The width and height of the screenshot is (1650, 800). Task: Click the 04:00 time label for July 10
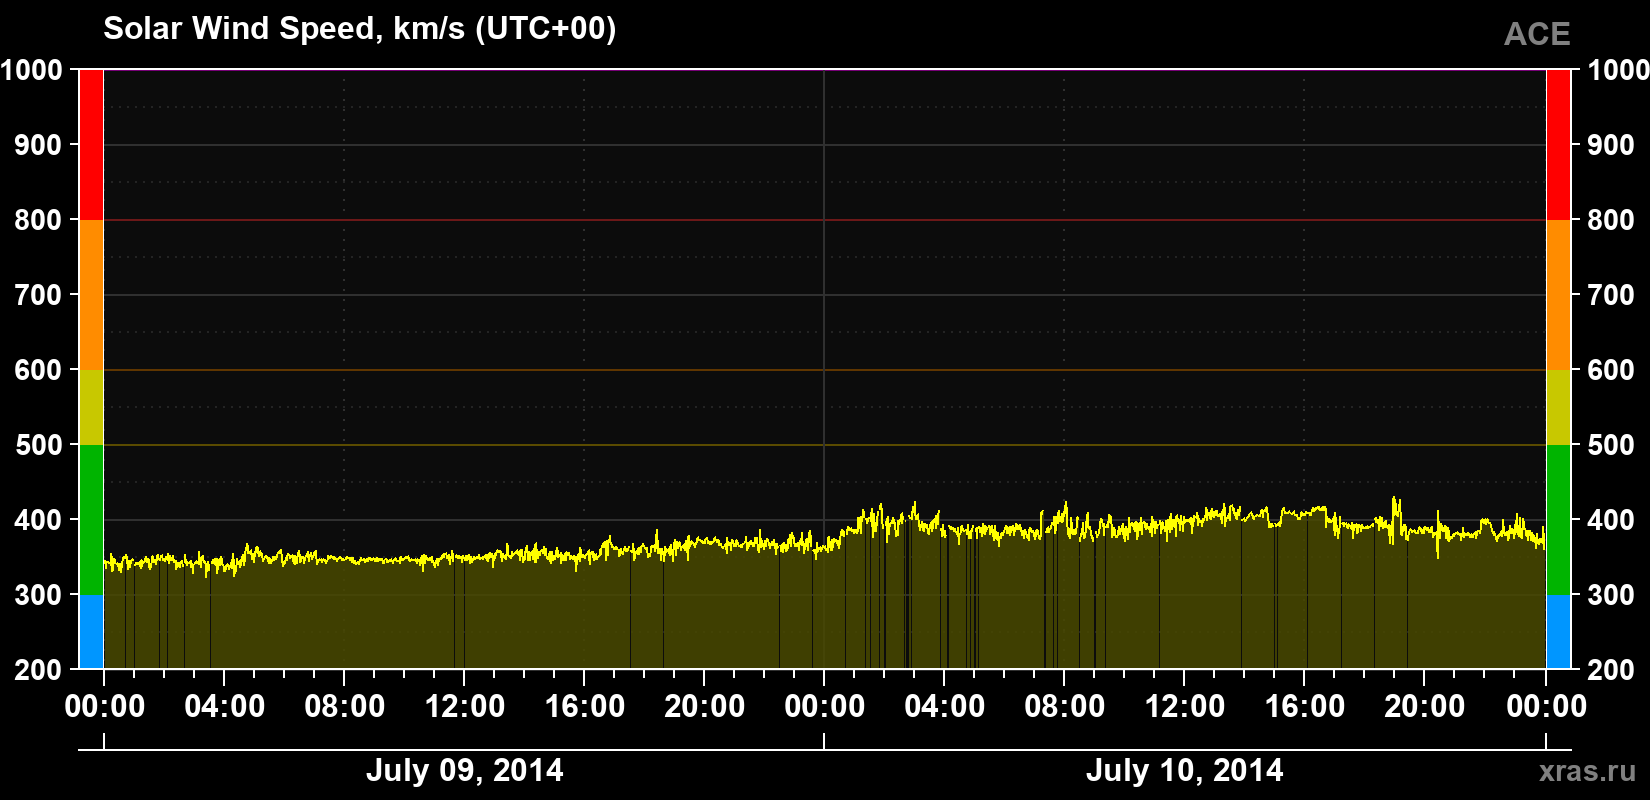click(944, 707)
